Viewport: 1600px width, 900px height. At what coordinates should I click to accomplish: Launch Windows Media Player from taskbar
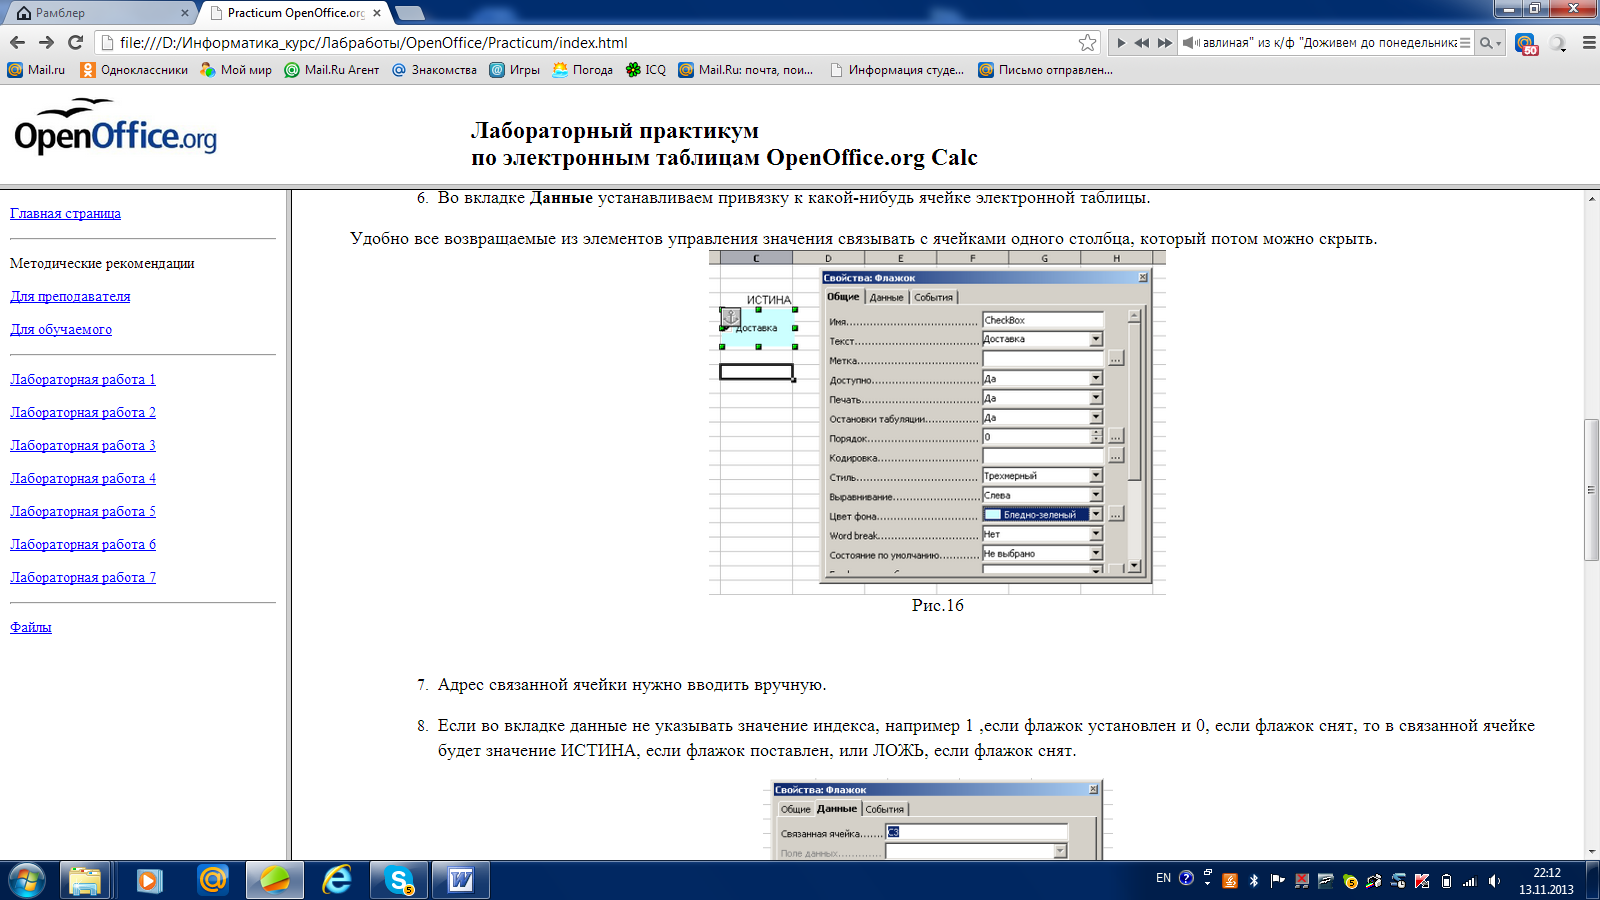pyautogui.click(x=149, y=880)
